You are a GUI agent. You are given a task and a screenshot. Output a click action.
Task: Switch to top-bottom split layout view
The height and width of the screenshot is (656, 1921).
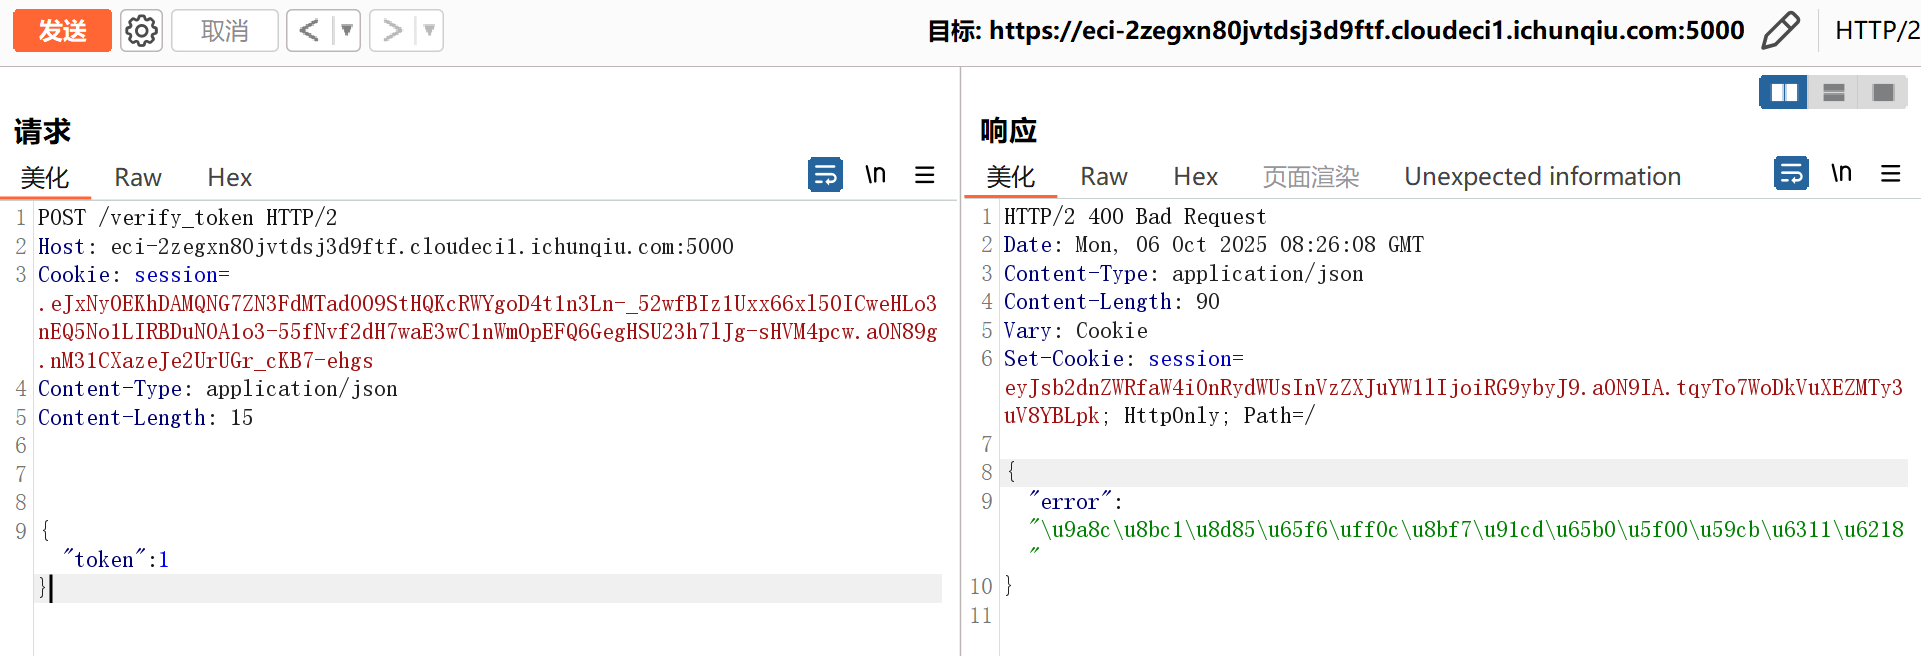click(x=1833, y=93)
